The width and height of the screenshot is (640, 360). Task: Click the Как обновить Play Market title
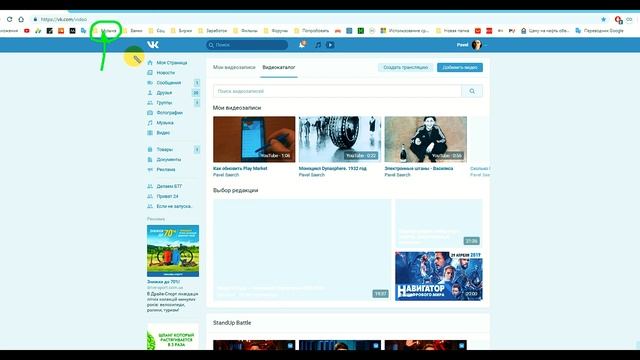240,168
